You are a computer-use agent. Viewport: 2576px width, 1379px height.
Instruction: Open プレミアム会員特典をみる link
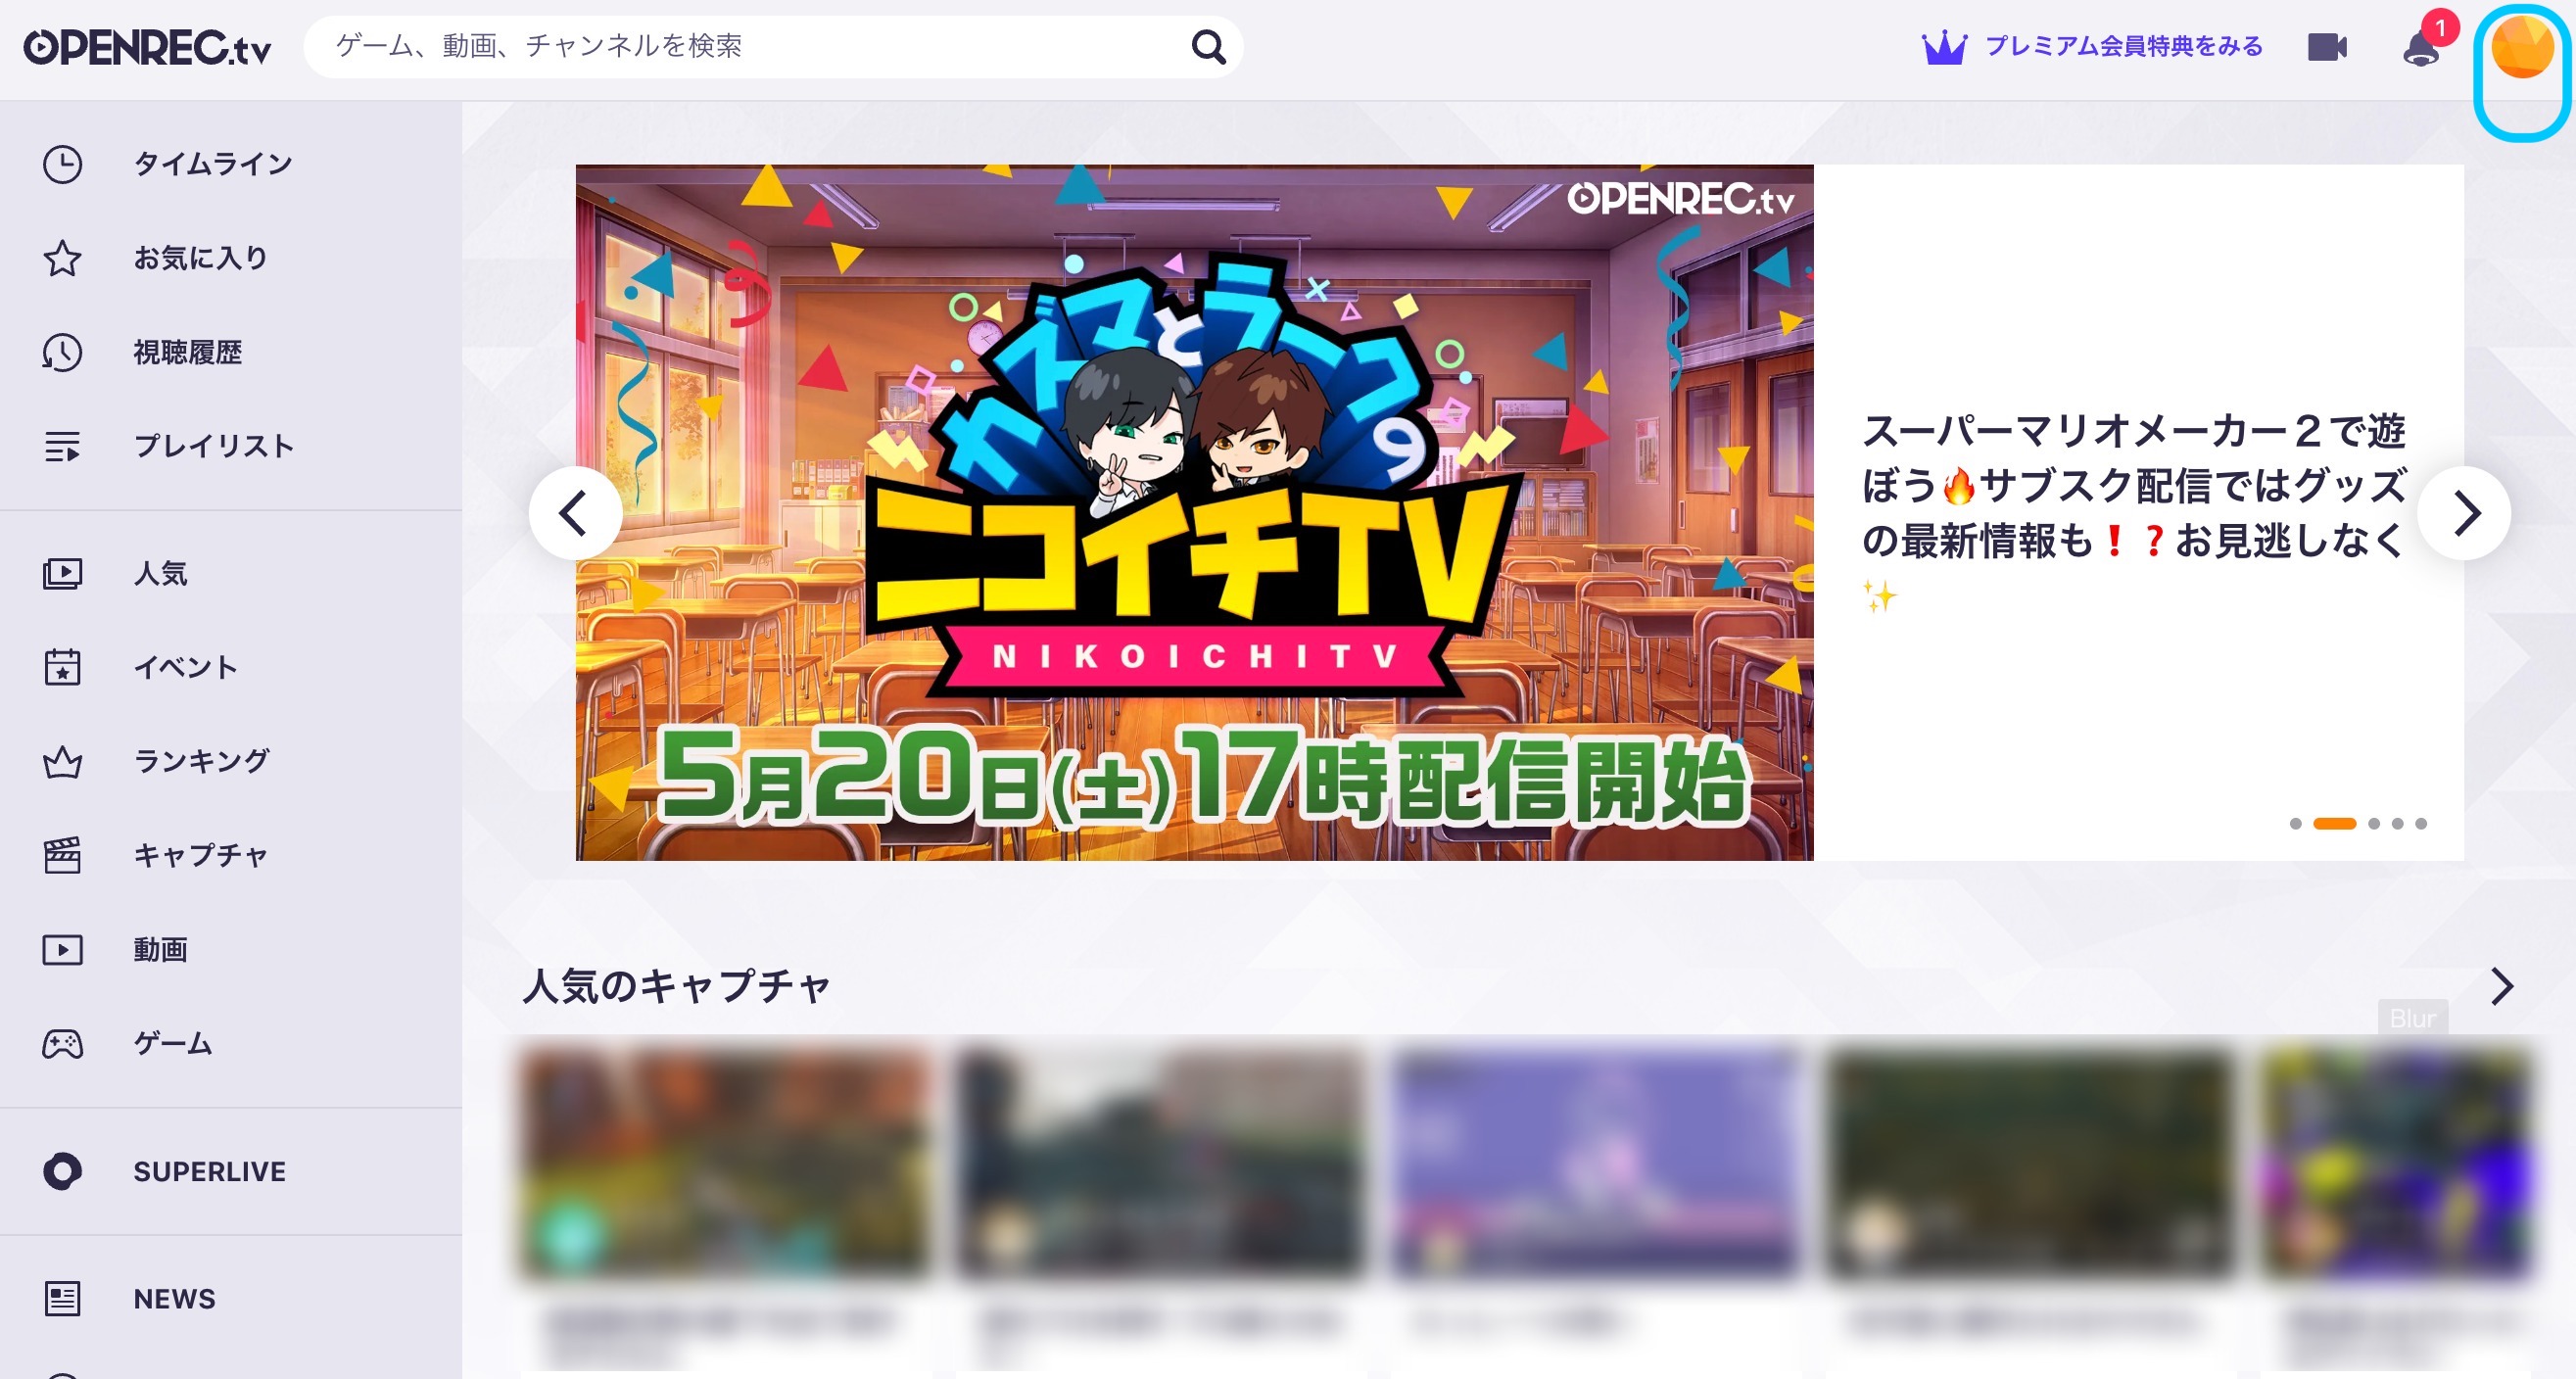pyautogui.click(x=2123, y=46)
